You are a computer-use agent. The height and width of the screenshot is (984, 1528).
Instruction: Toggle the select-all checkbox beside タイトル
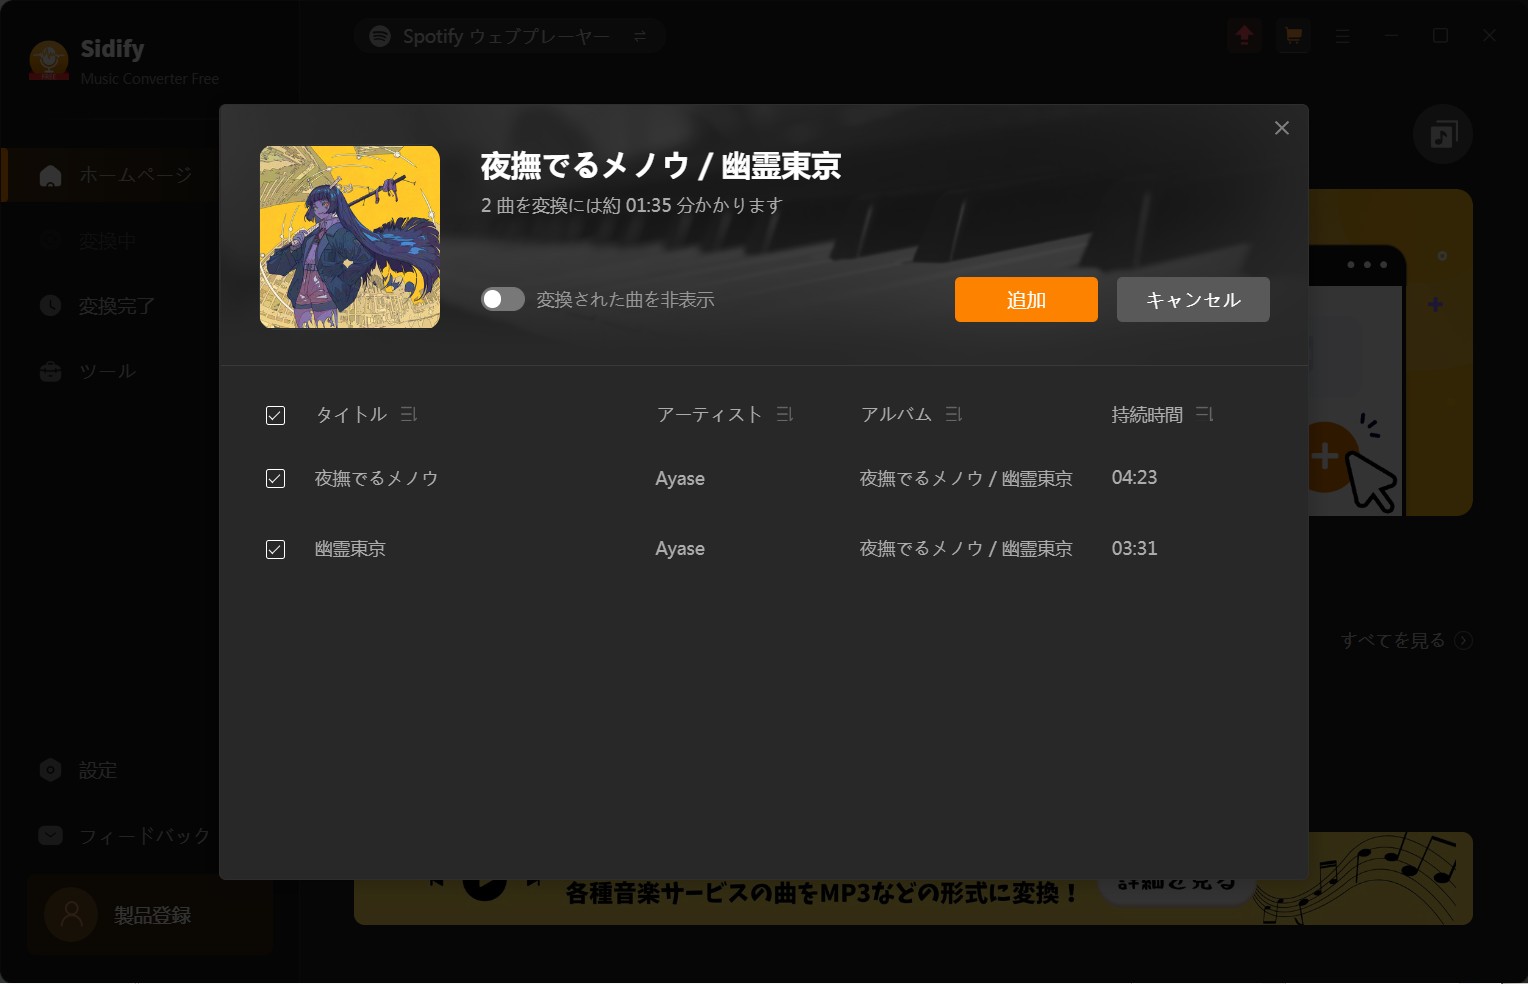pyautogui.click(x=275, y=415)
